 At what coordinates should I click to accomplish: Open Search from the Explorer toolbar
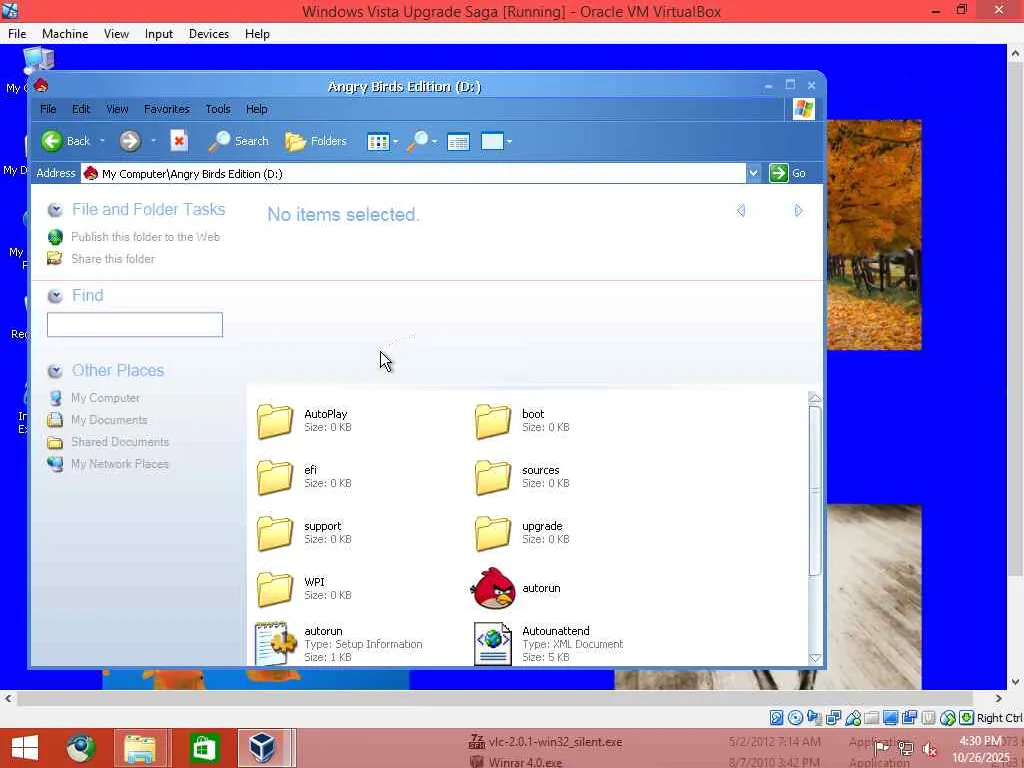[x=238, y=141]
